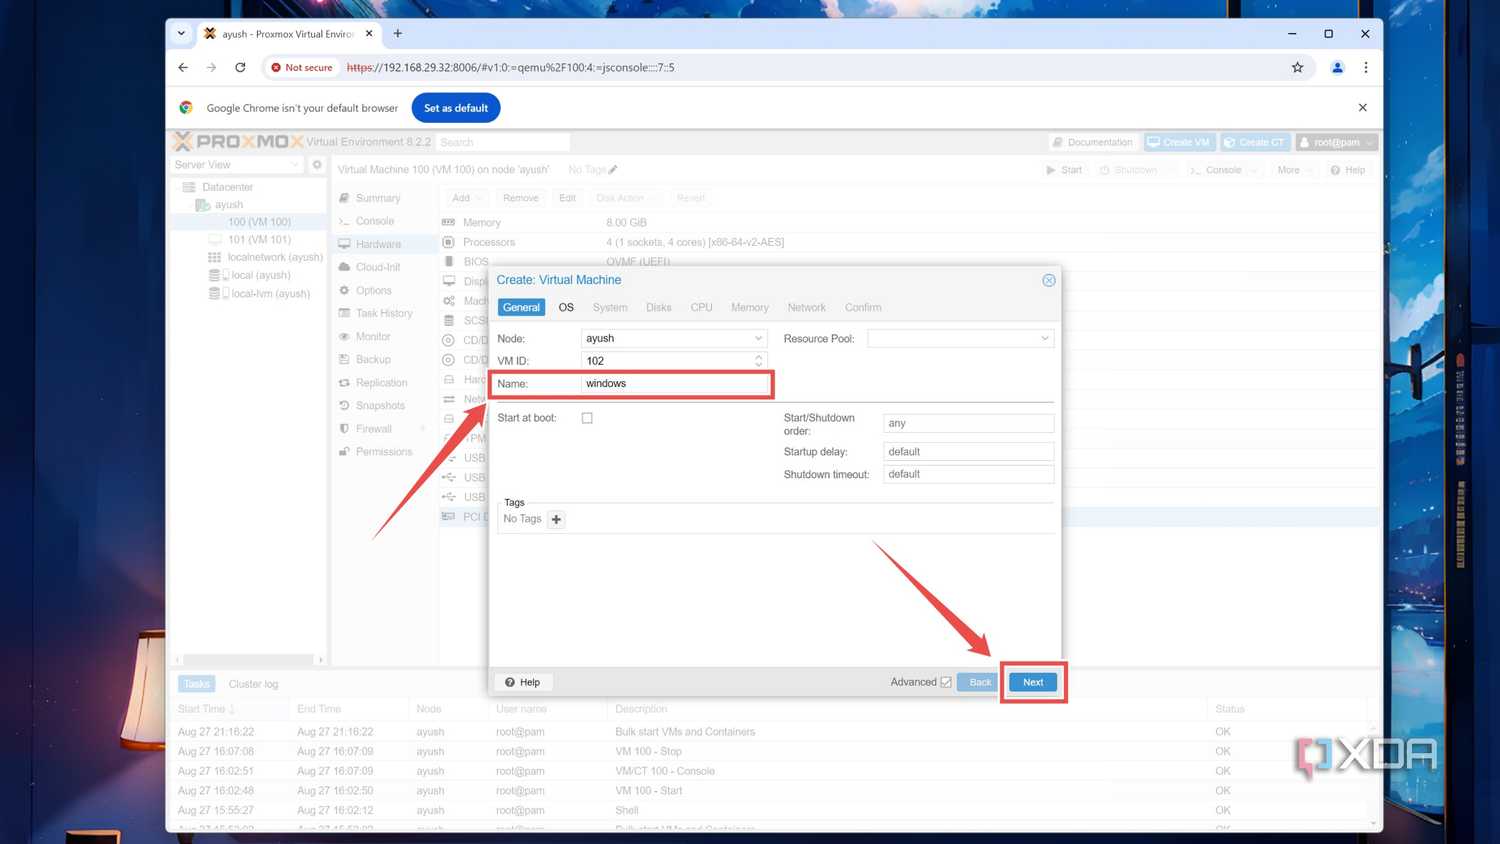The height and width of the screenshot is (844, 1500).
Task: Click the Not secure site indicator
Action: pos(302,67)
